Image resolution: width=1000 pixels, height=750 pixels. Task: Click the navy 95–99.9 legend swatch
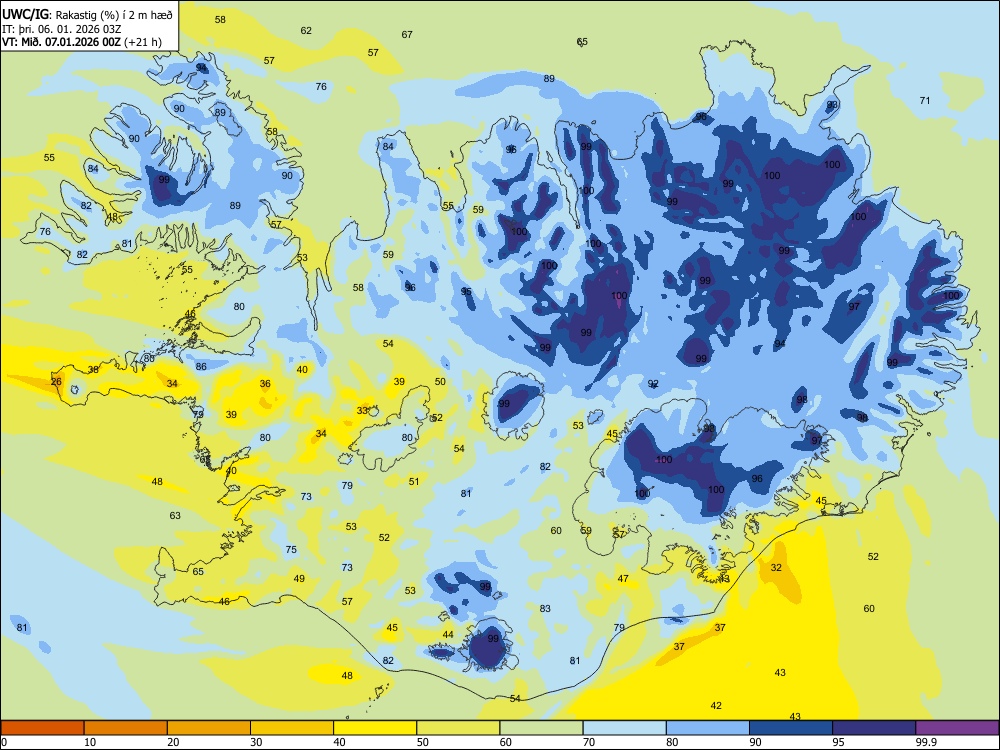pos(874,728)
